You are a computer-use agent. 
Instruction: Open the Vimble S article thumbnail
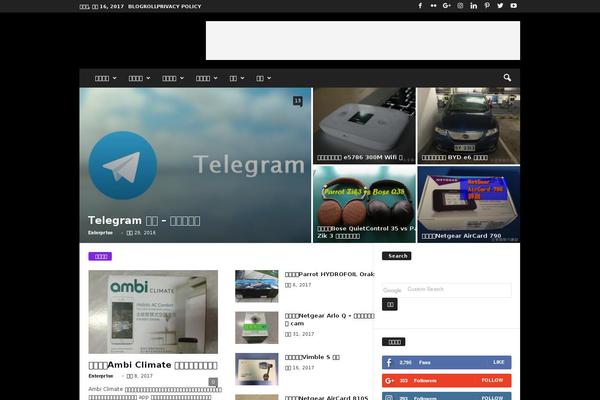click(x=257, y=369)
